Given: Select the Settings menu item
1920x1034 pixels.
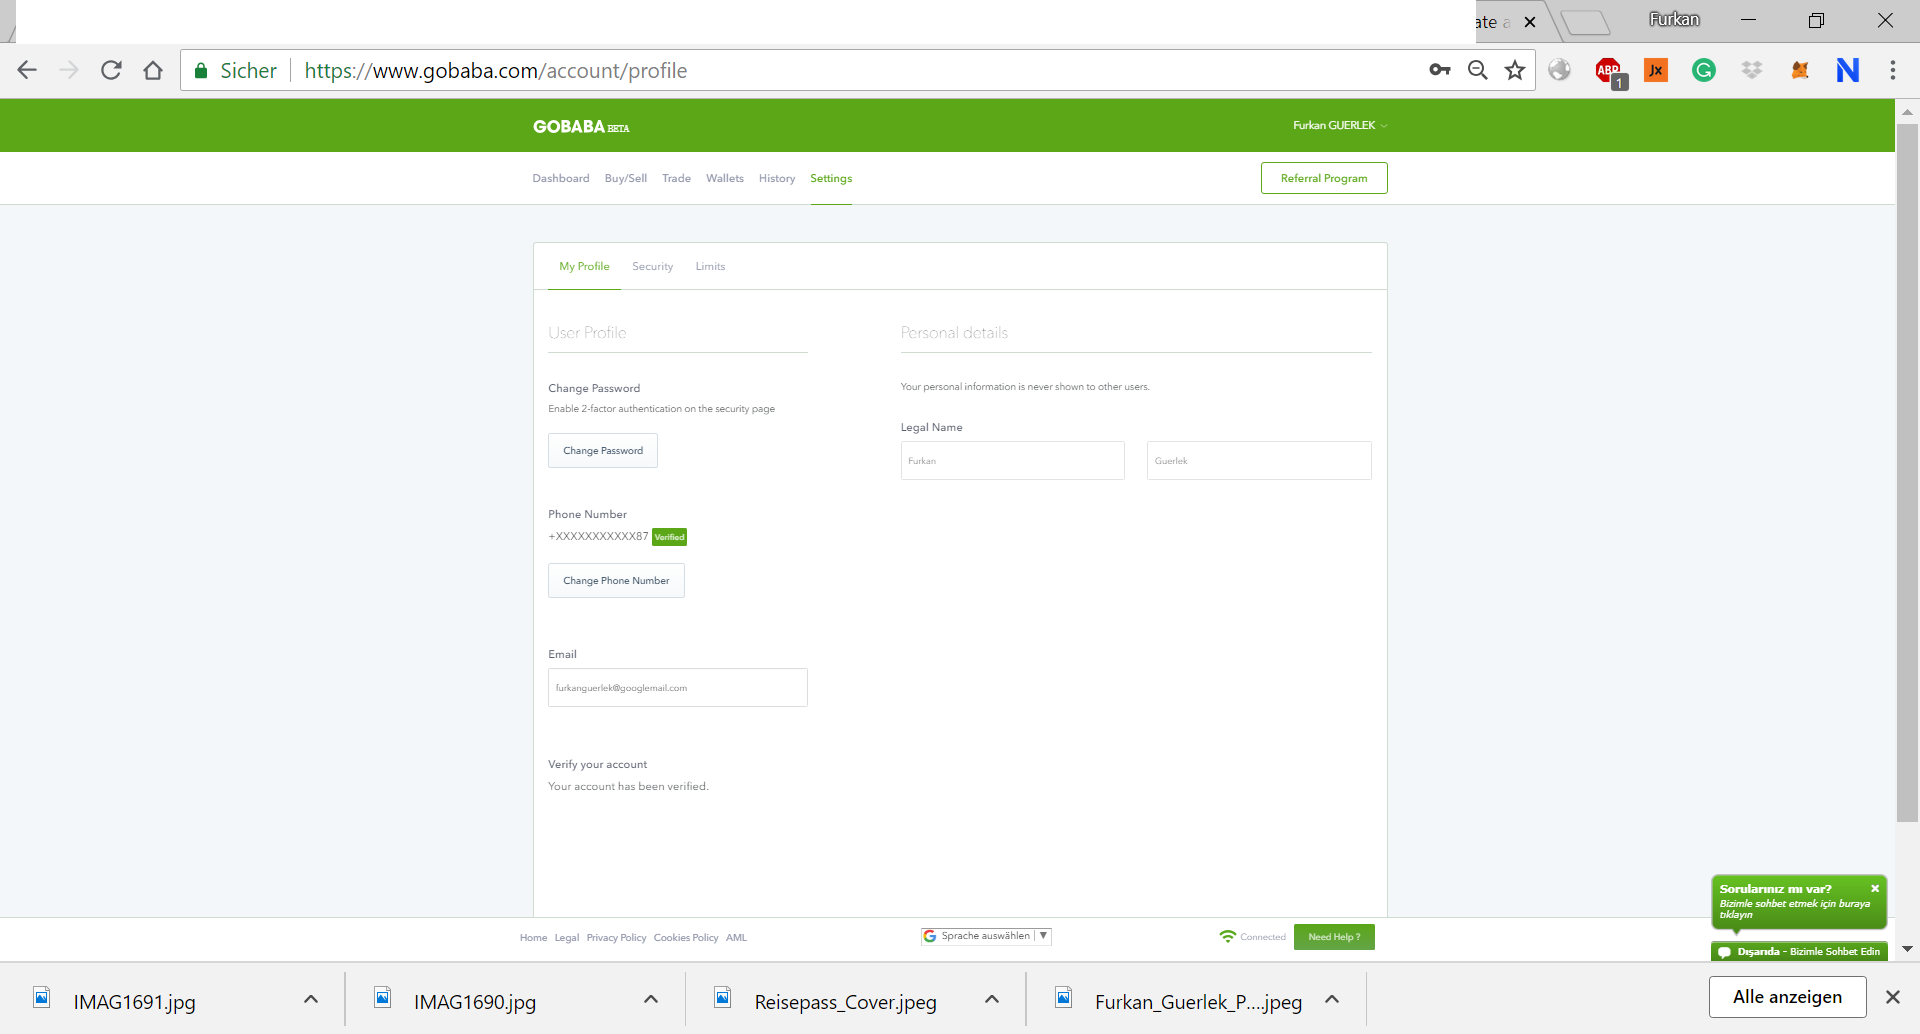Looking at the screenshot, I should coord(831,178).
